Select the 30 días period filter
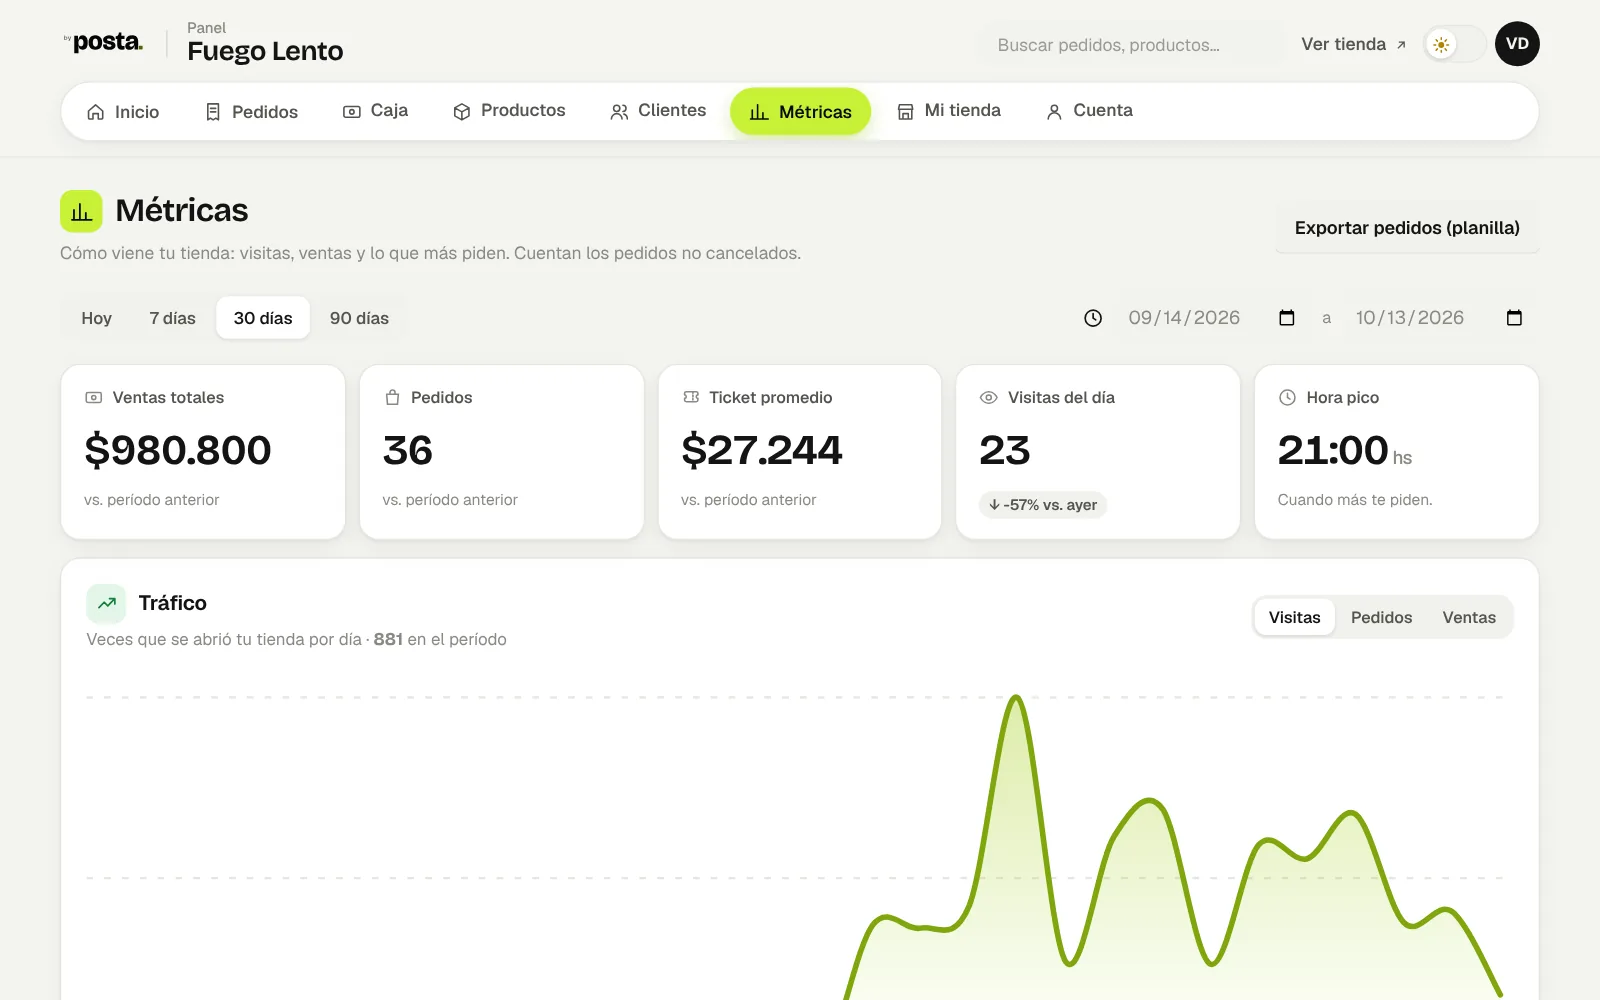Screen dimensions: 1600x1000 pos(263,318)
